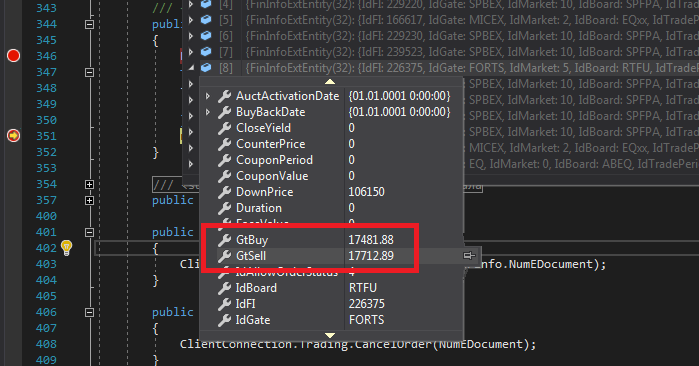Expand the collapsed region at line 354

coord(90,185)
